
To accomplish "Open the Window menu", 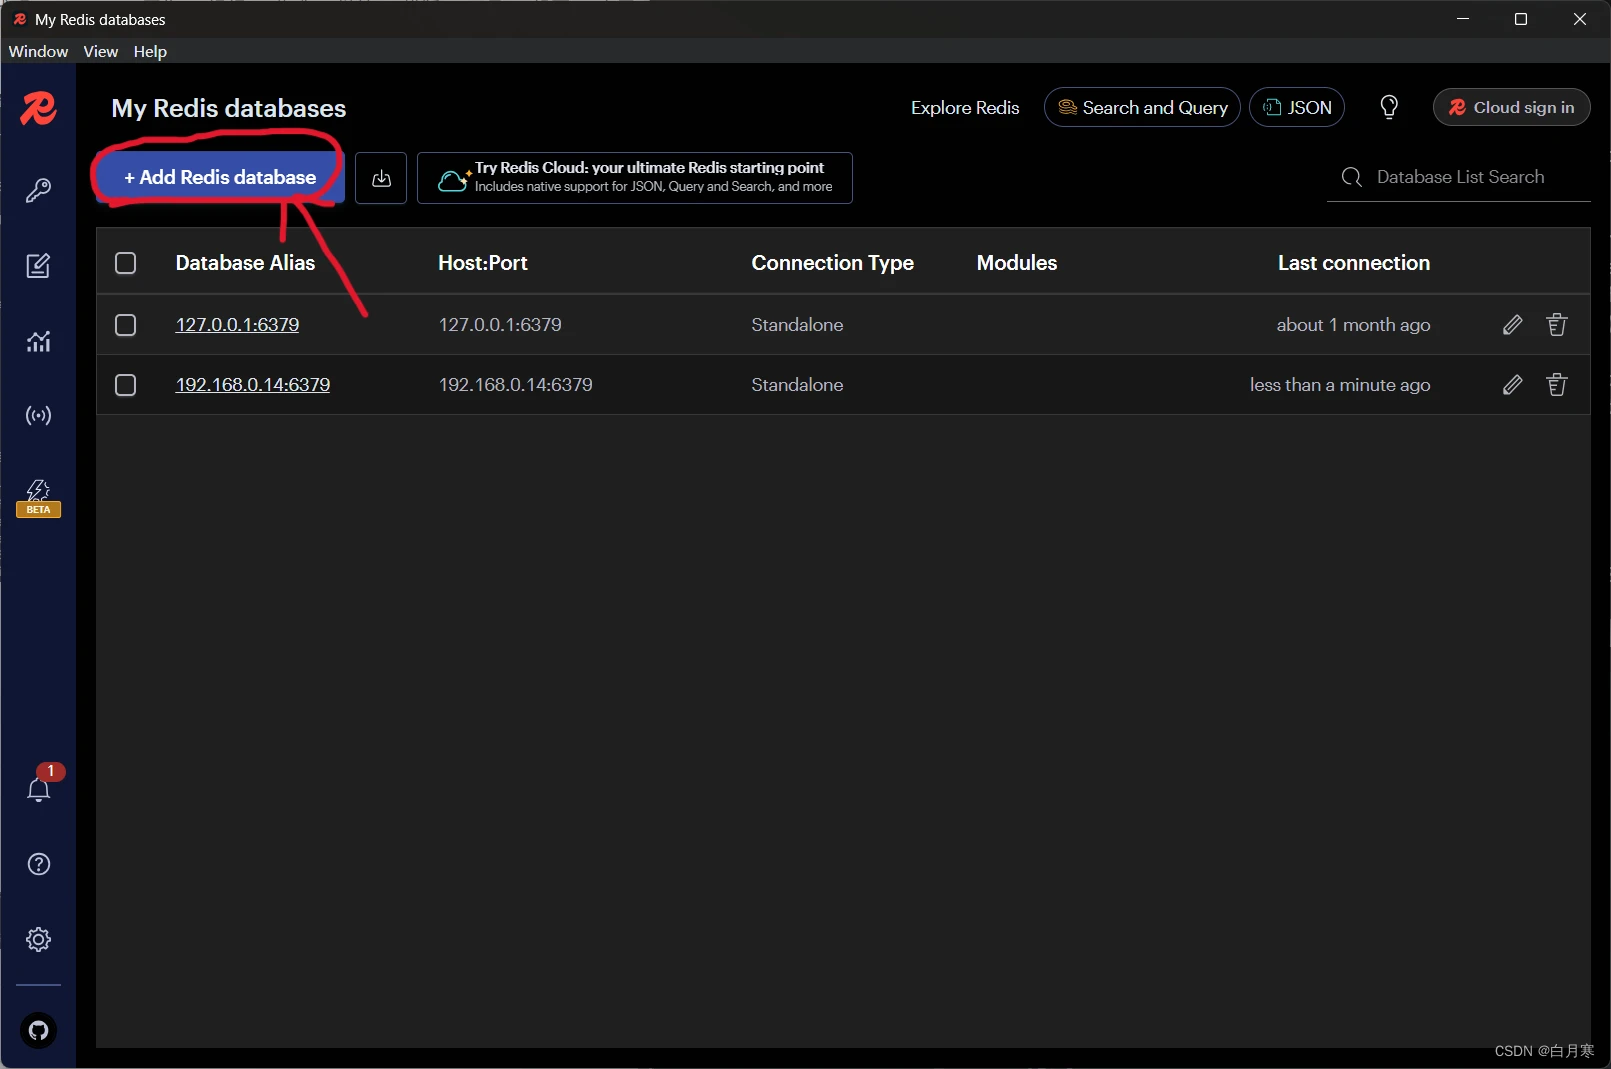I will click(x=38, y=51).
